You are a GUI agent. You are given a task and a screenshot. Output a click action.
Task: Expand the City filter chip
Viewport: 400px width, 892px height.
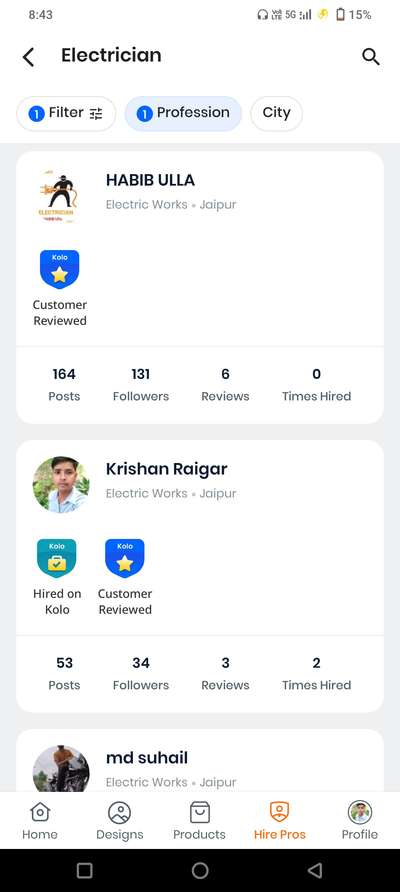pos(277,113)
